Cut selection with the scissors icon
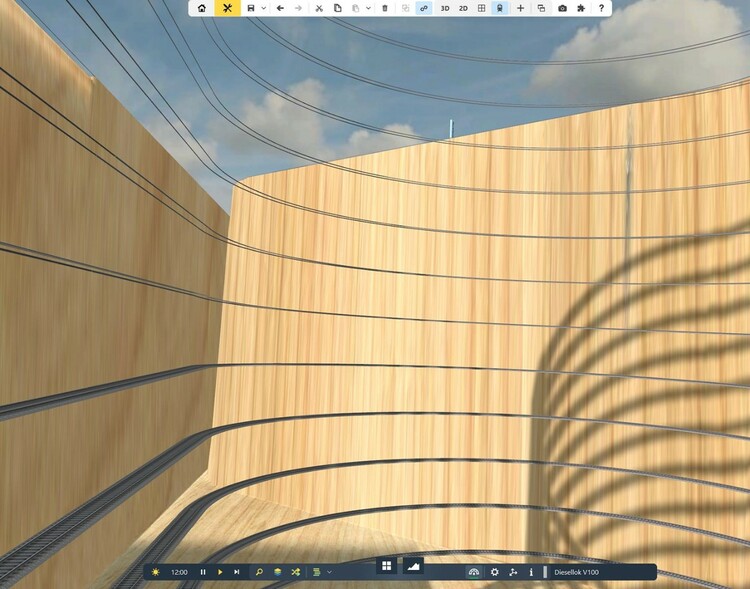Image resolution: width=750 pixels, height=589 pixels. click(319, 8)
